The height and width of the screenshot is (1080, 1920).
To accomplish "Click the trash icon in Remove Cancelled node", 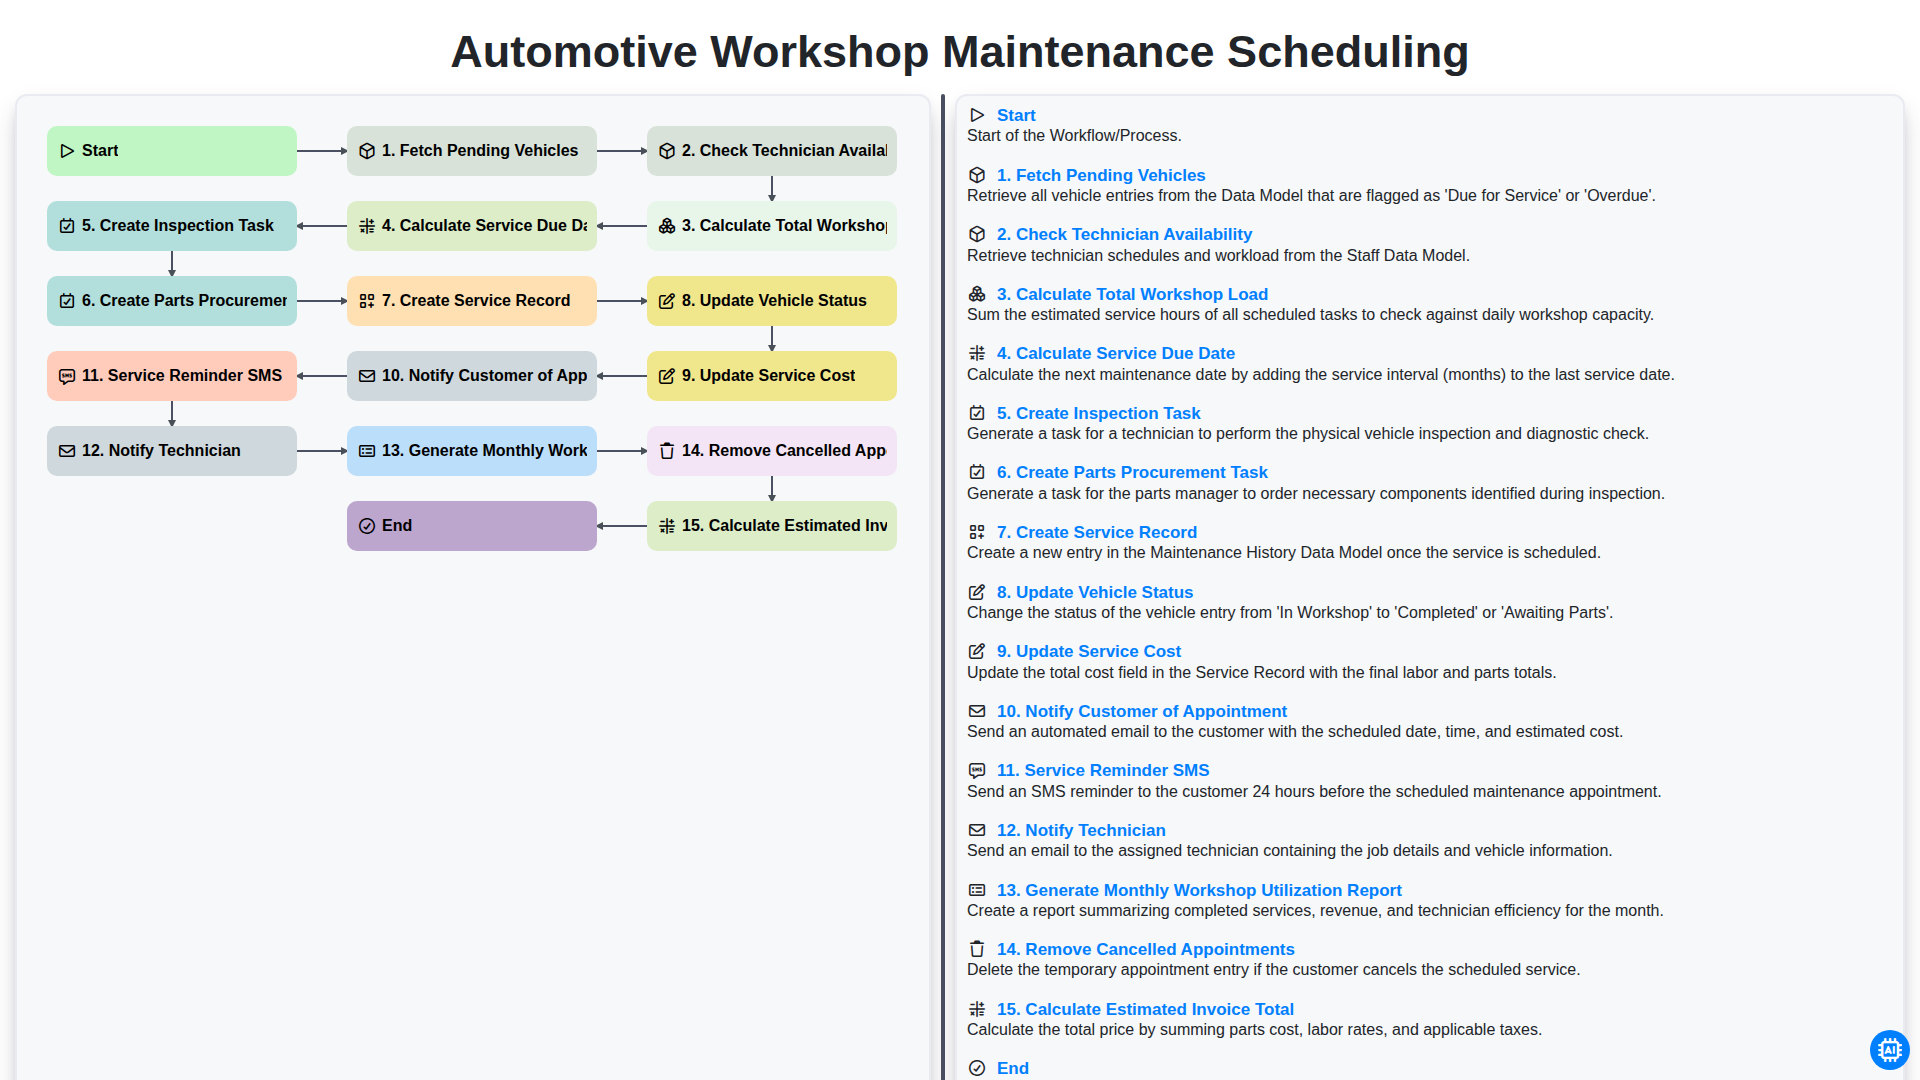I will point(667,451).
